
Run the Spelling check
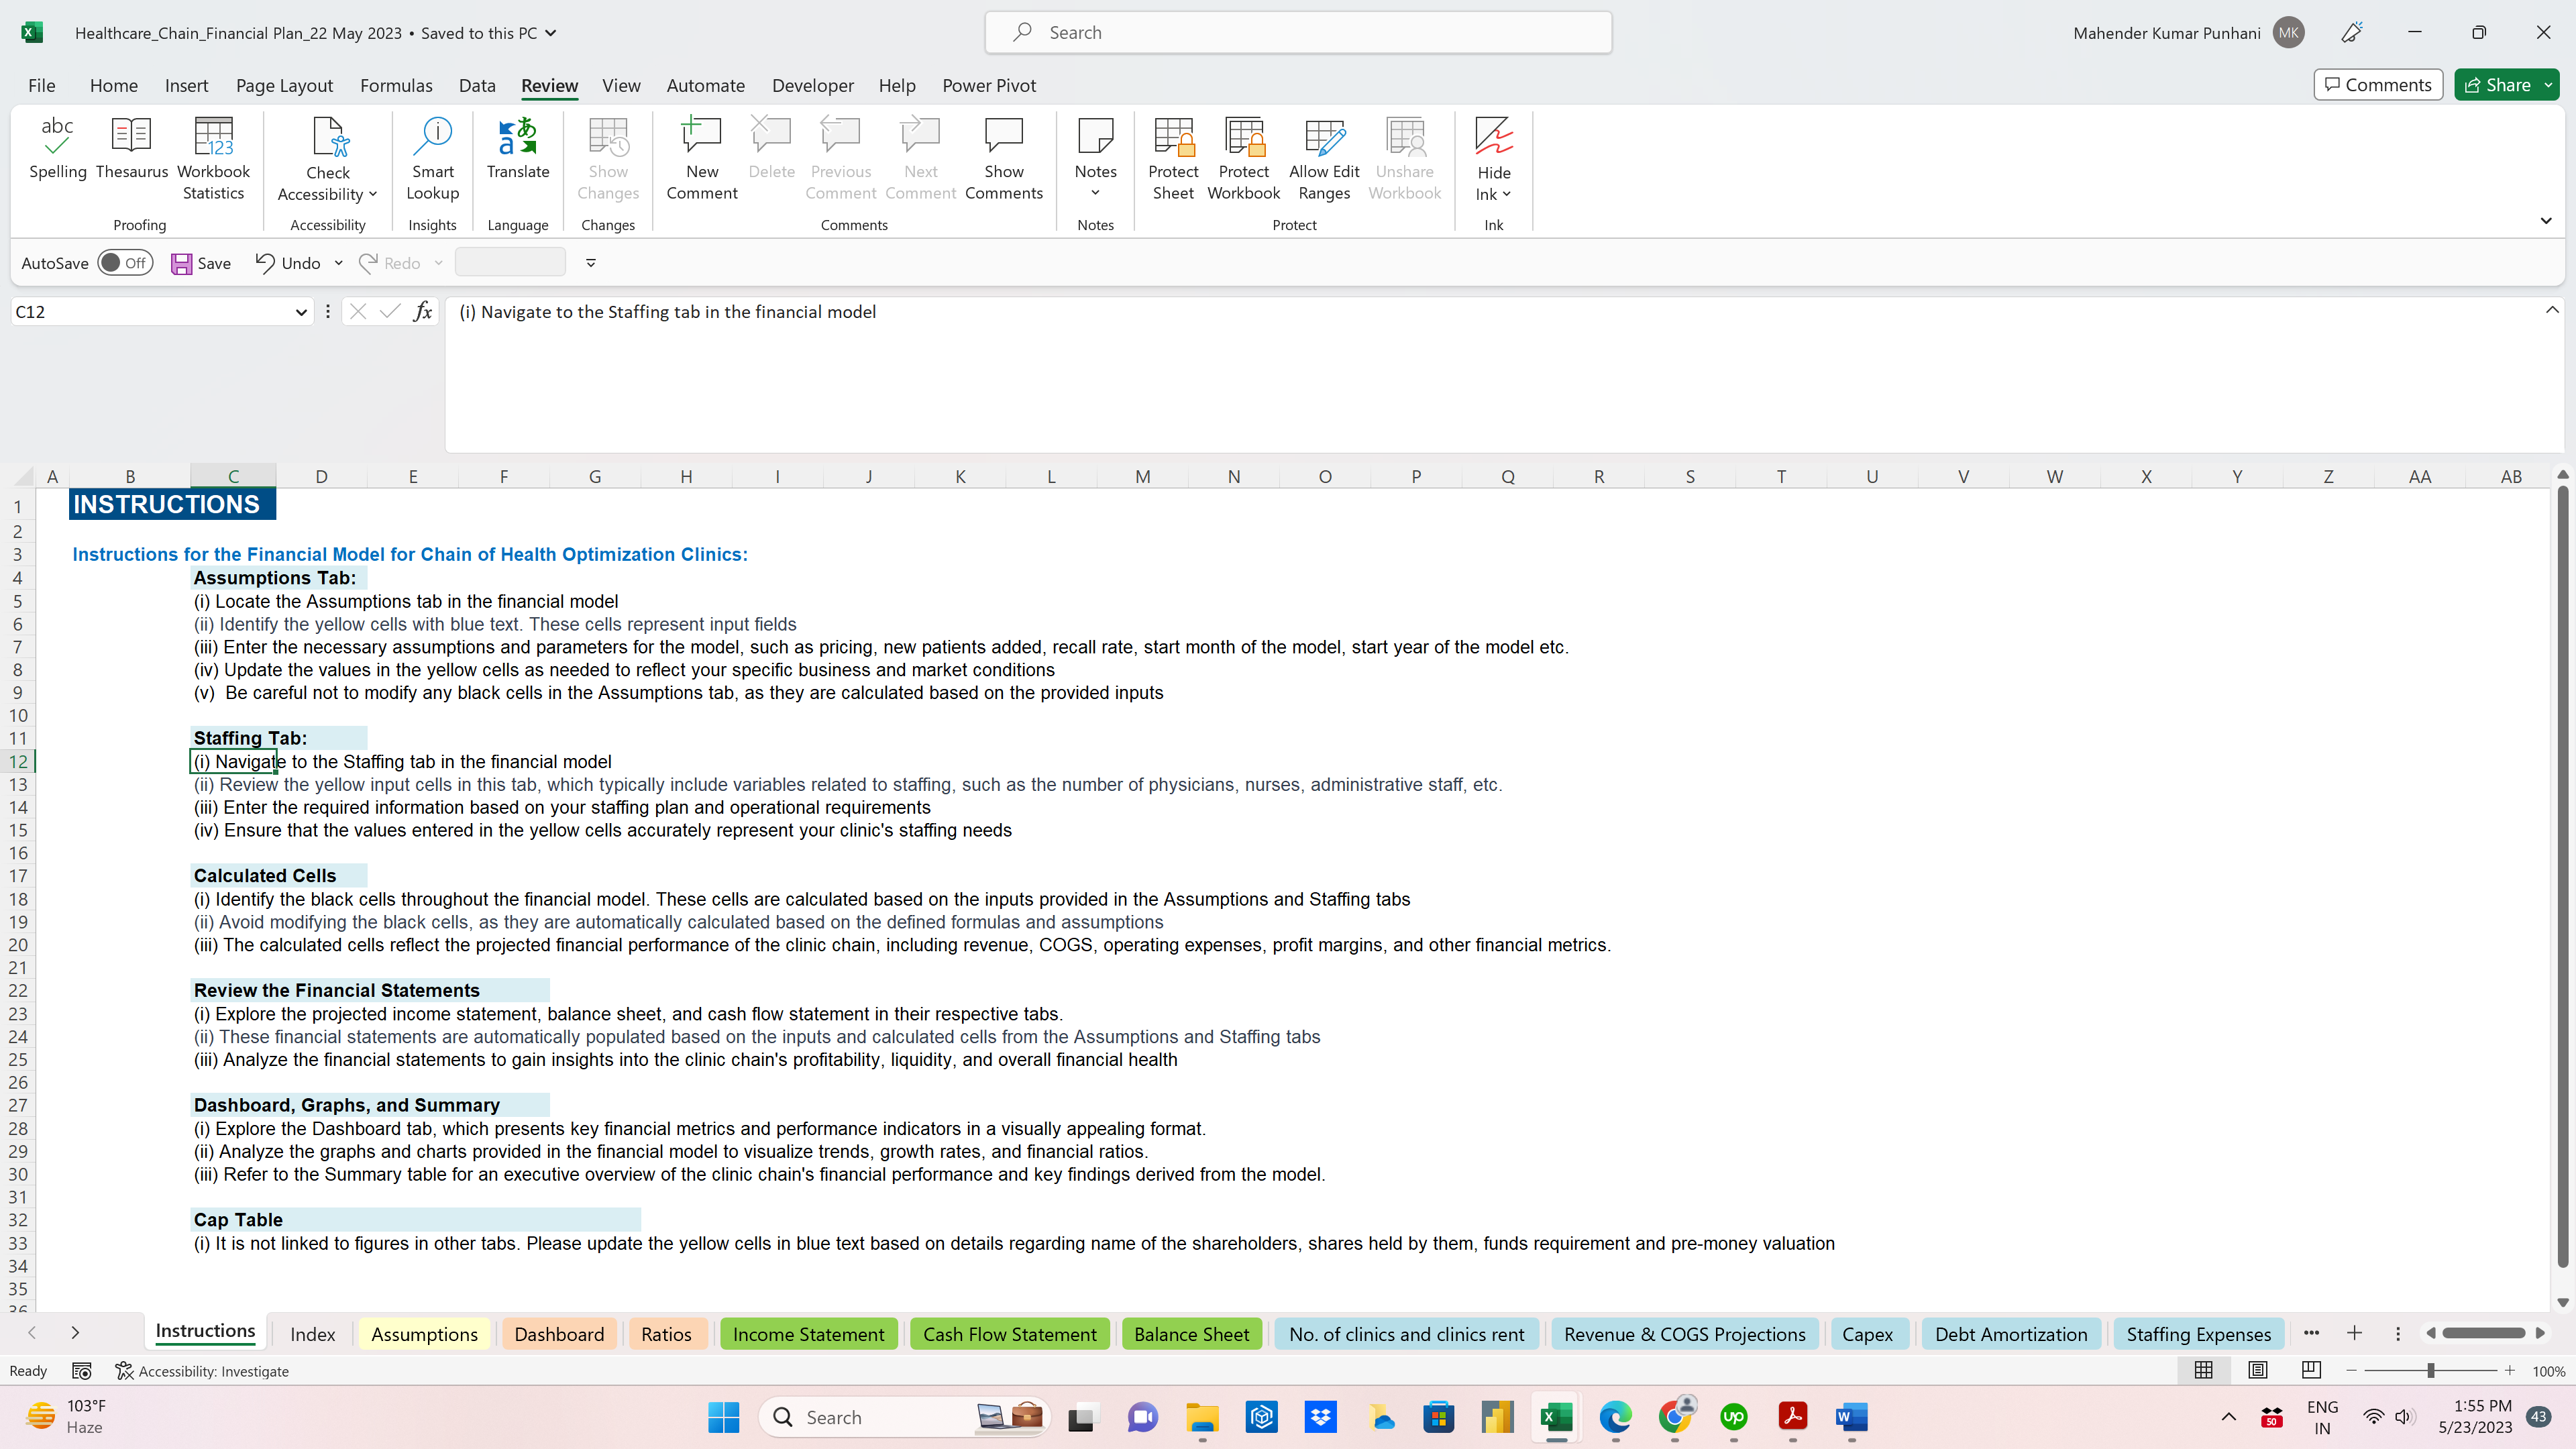coord(57,149)
